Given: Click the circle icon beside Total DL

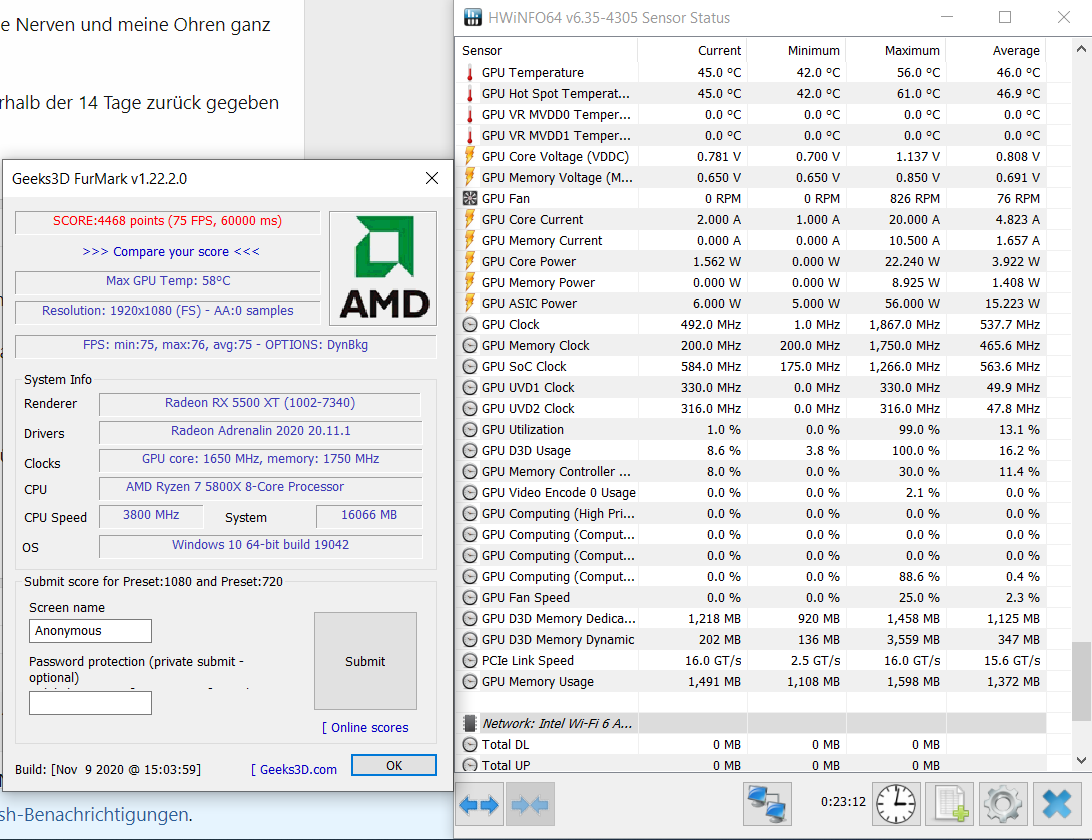Looking at the screenshot, I should (470, 745).
